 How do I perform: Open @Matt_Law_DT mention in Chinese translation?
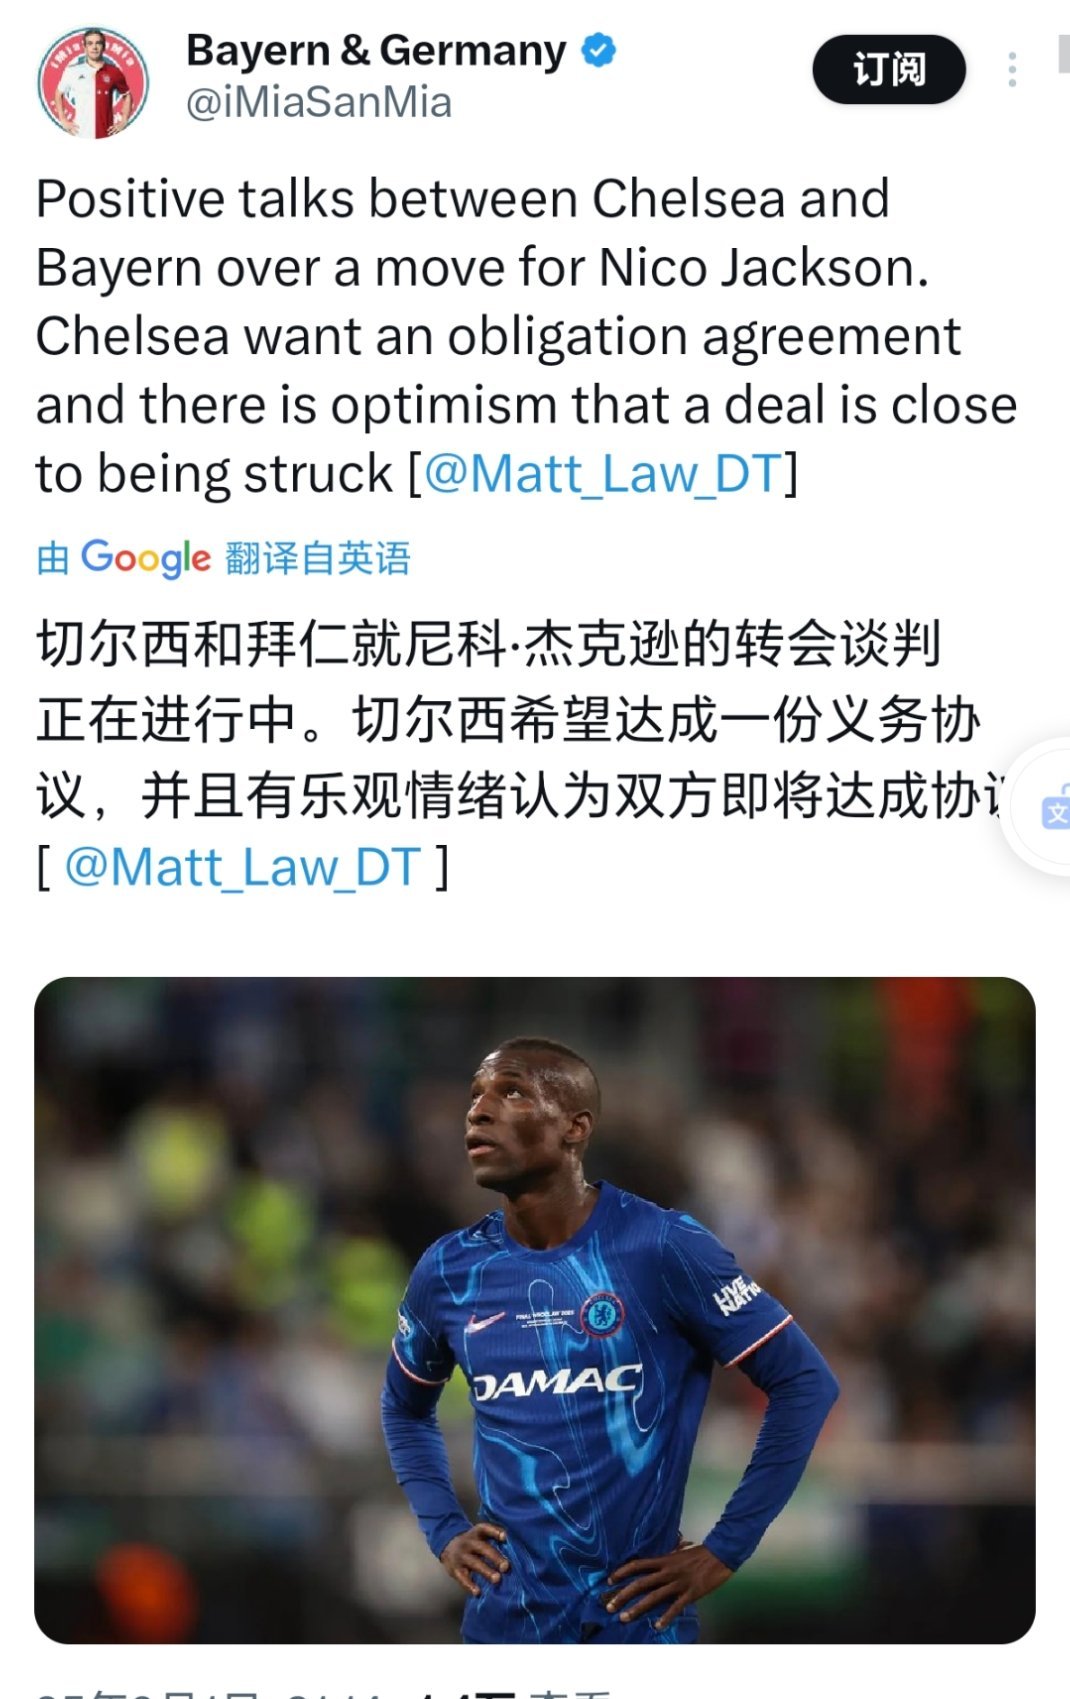pos(243,867)
